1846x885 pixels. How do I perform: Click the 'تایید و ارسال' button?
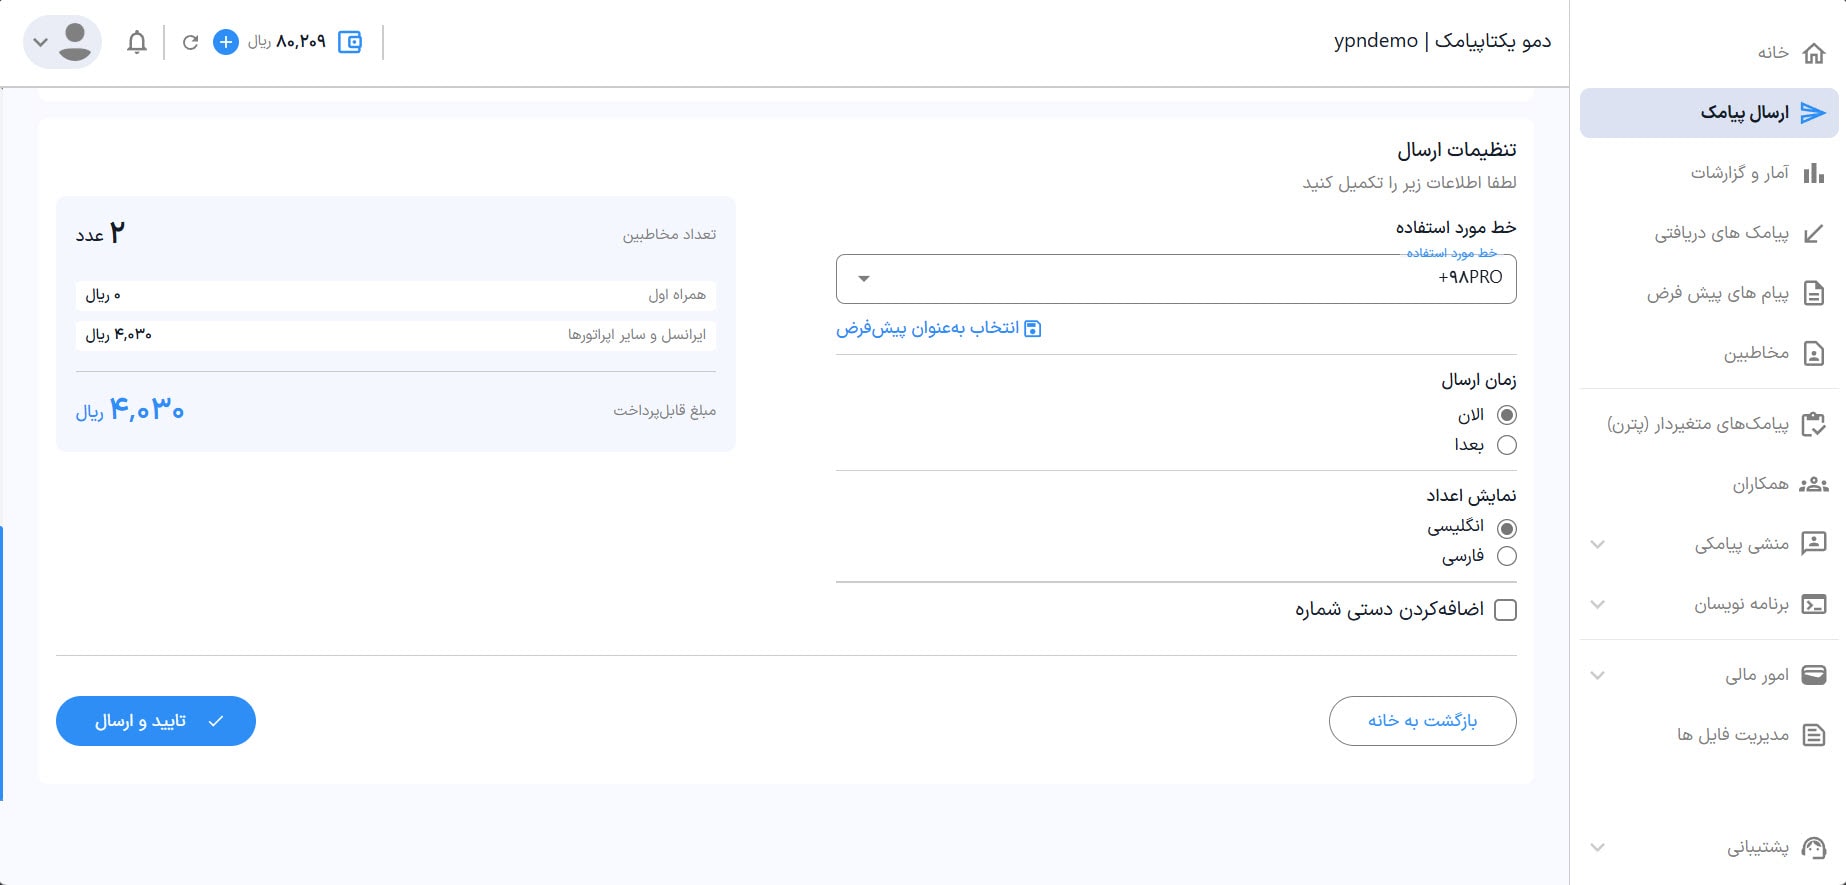(x=156, y=721)
